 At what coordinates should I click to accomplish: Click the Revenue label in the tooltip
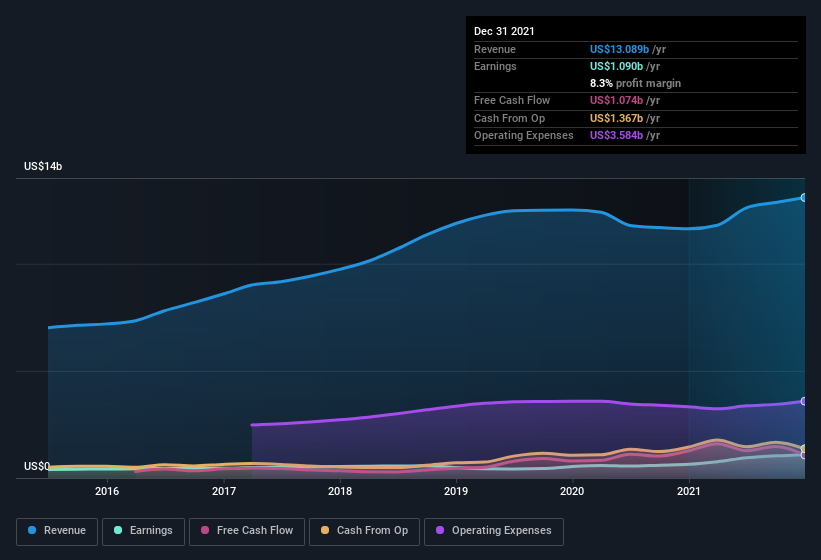point(495,49)
